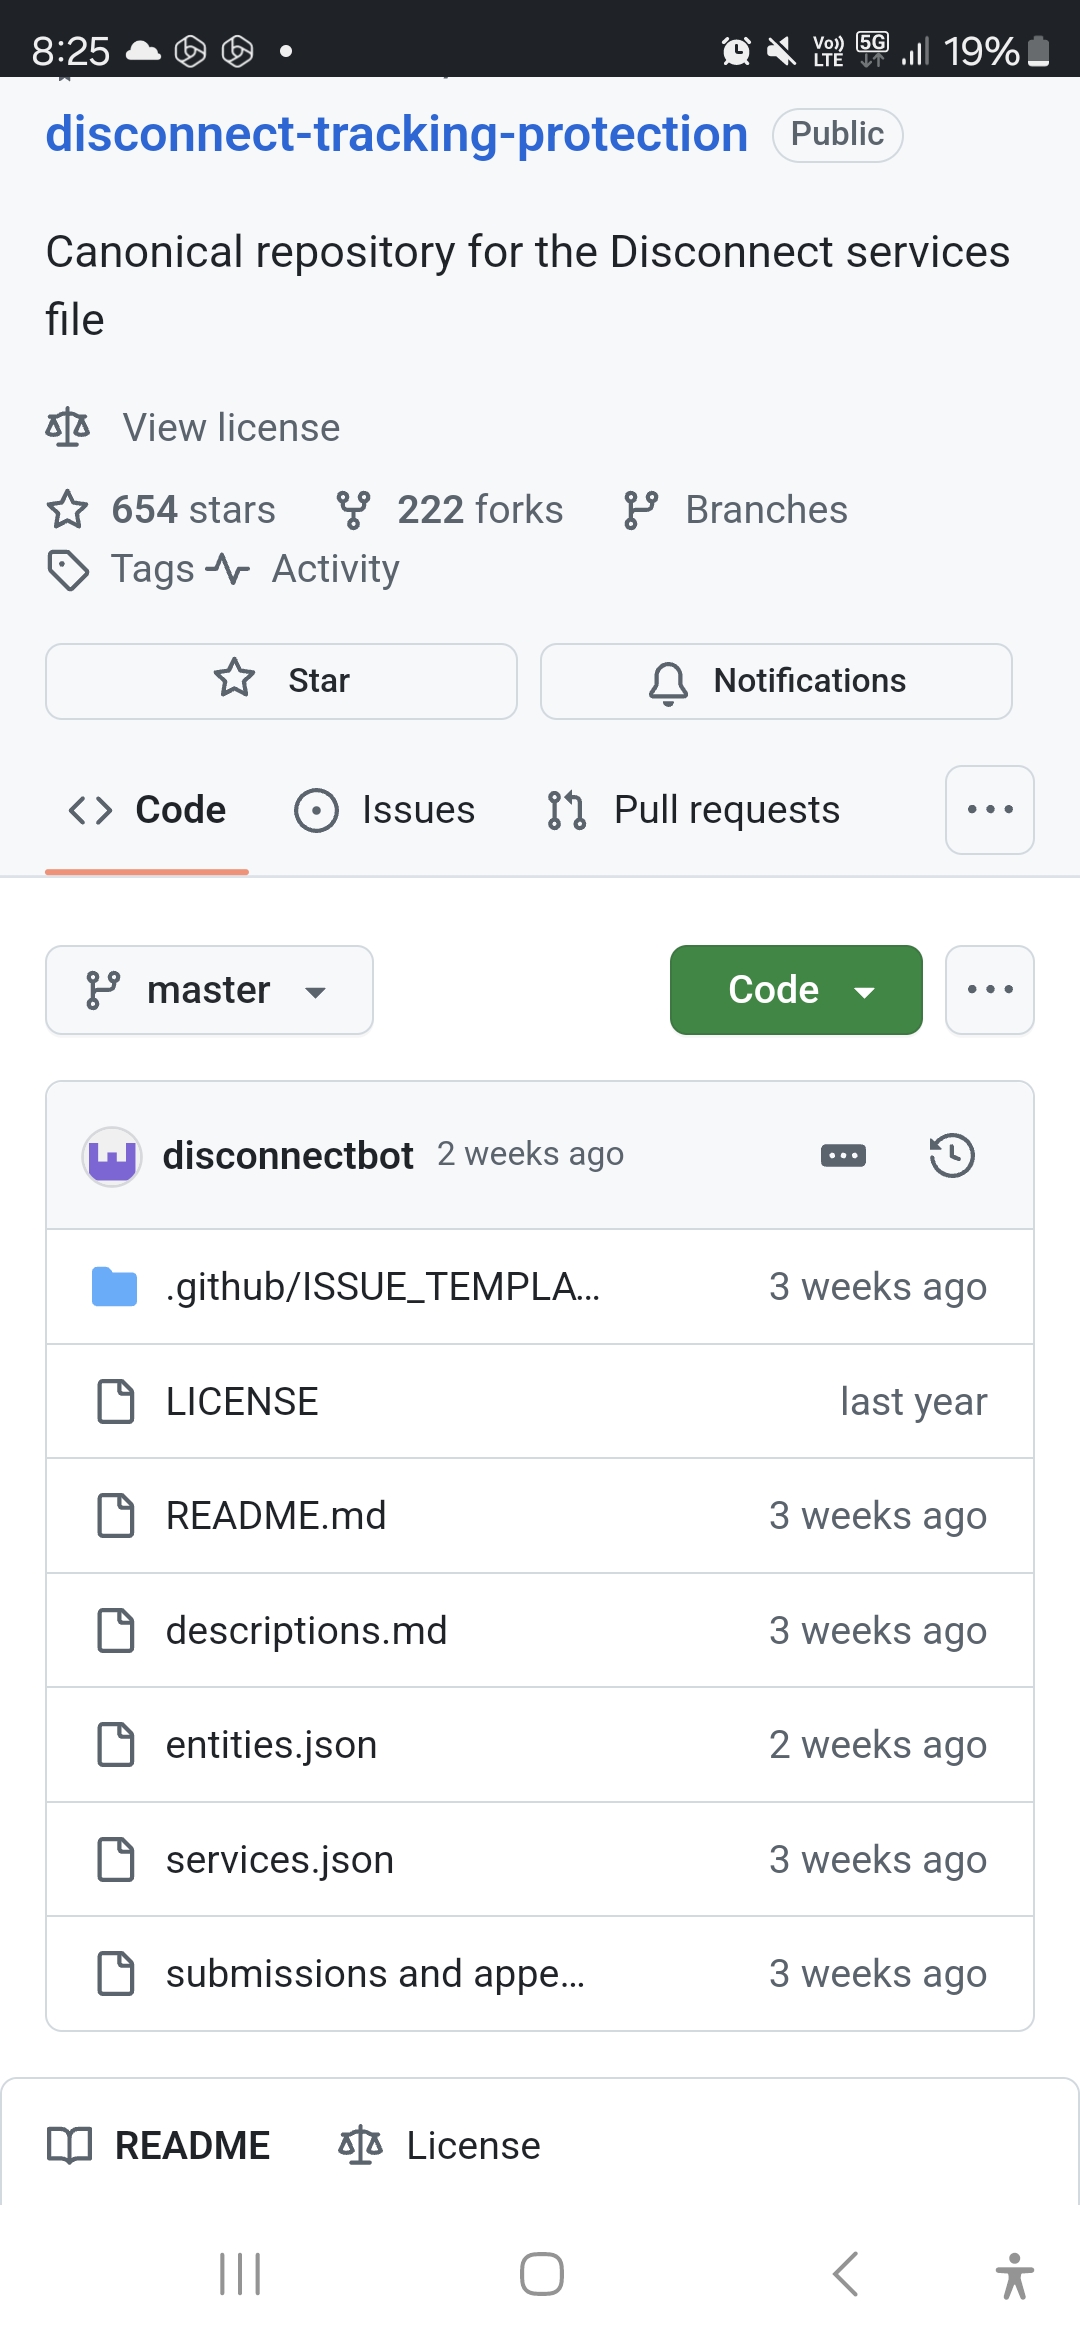Open the View license link
This screenshot has width=1080, height=2340.
point(231,428)
